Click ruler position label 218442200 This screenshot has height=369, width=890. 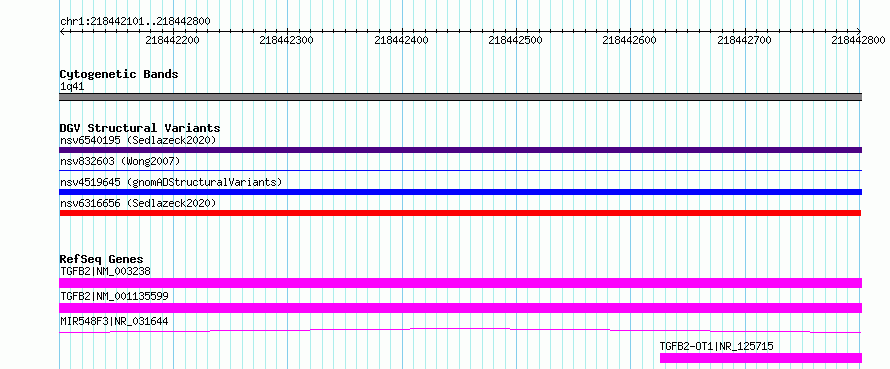173,40
